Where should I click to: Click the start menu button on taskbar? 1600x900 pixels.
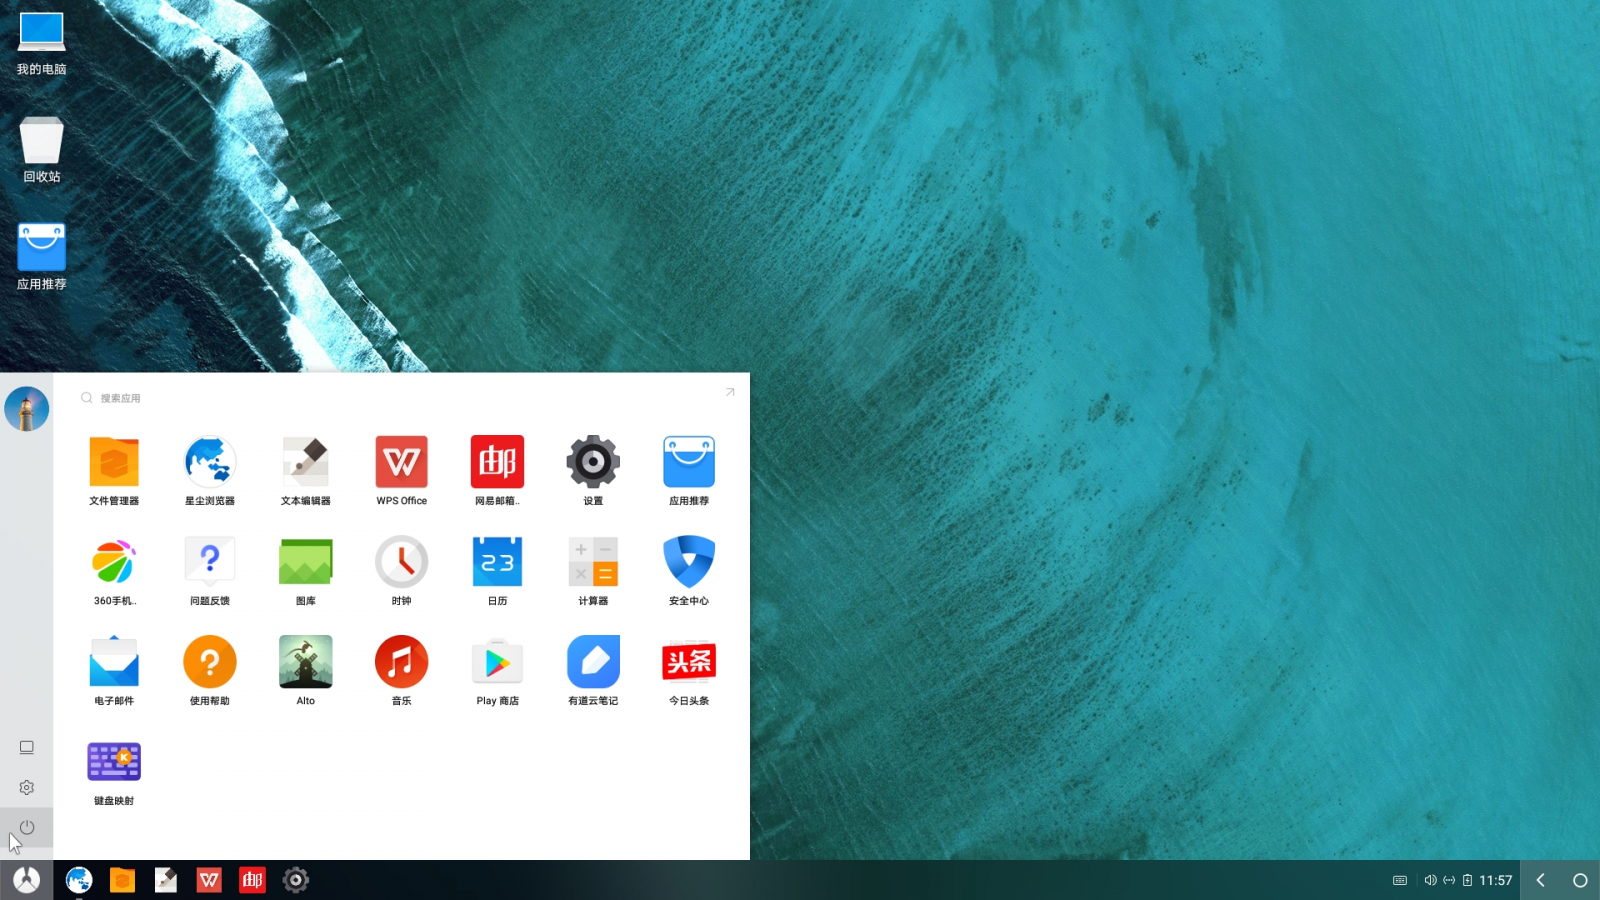click(27, 880)
